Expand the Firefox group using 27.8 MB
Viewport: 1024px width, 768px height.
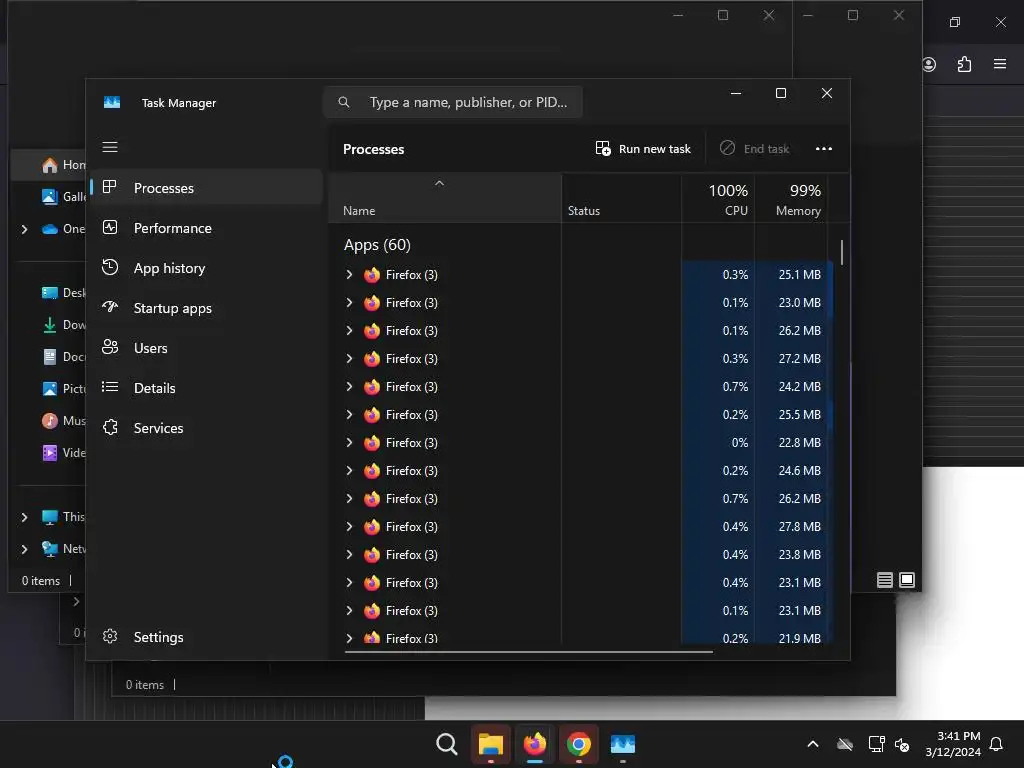pyautogui.click(x=349, y=526)
